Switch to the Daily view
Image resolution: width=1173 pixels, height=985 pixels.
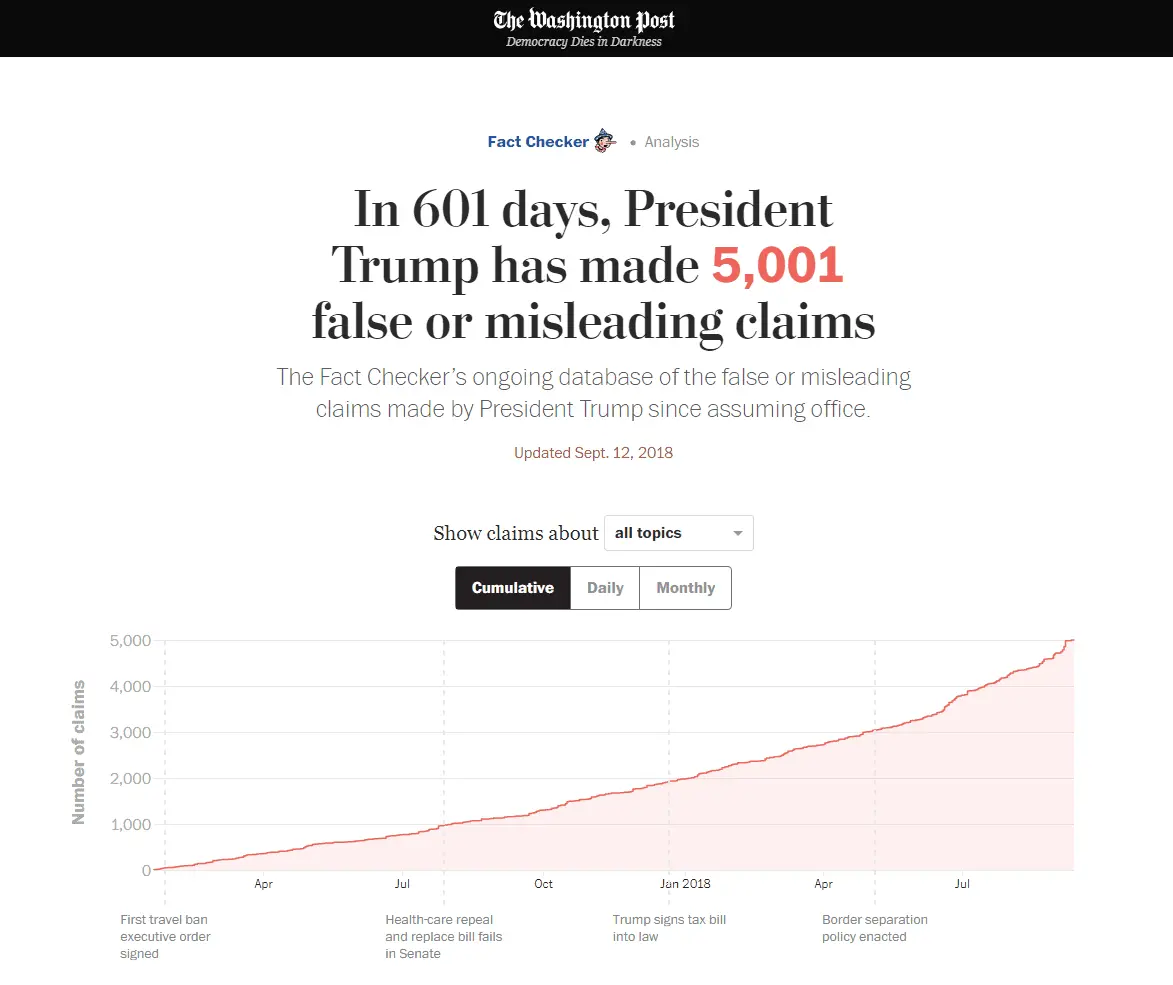tap(605, 588)
